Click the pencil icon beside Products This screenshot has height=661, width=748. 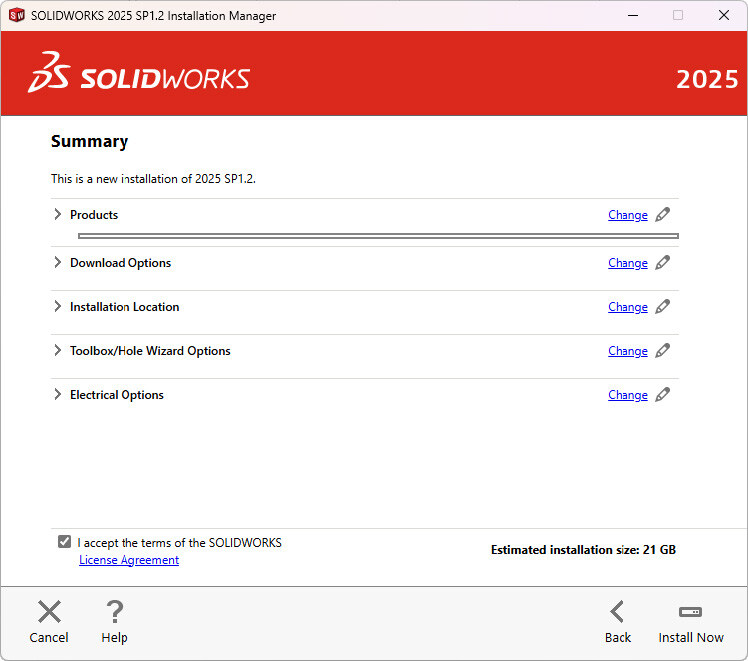[662, 215]
